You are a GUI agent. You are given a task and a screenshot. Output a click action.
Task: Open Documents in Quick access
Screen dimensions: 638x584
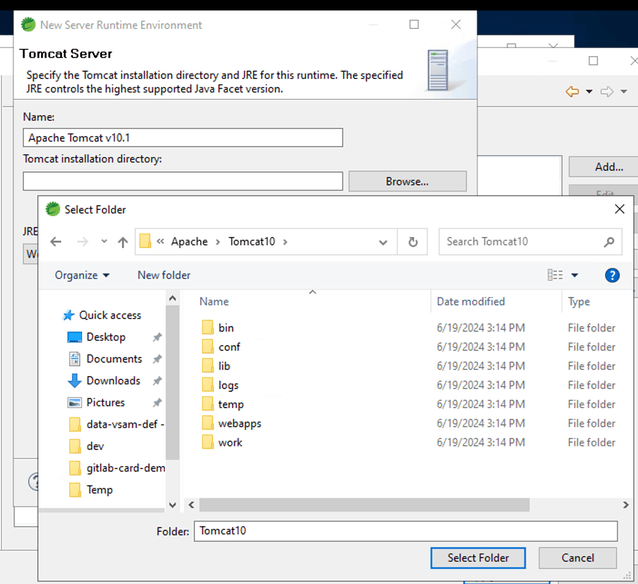pyautogui.click(x=114, y=359)
